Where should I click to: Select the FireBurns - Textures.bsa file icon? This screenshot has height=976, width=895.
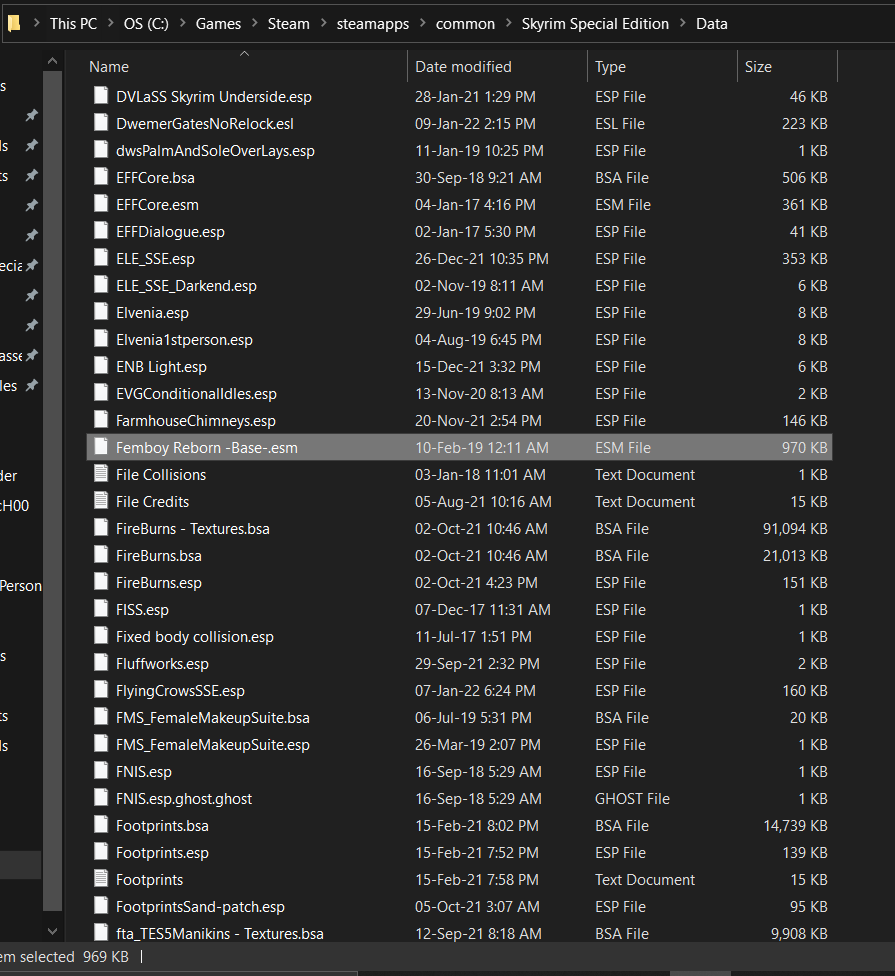(x=101, y=528)
